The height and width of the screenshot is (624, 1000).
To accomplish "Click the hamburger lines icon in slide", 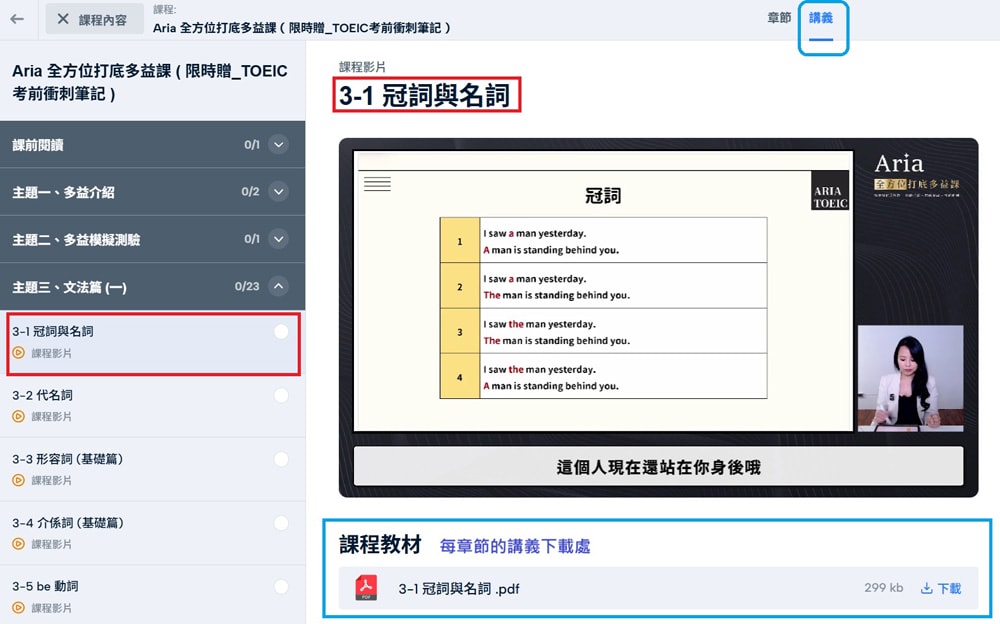I will [377, 184].
